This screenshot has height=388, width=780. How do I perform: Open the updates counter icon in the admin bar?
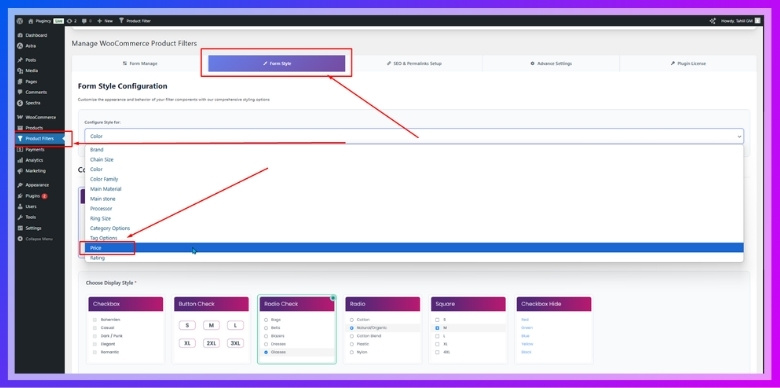pyautogui.click(x=70, y=21)
